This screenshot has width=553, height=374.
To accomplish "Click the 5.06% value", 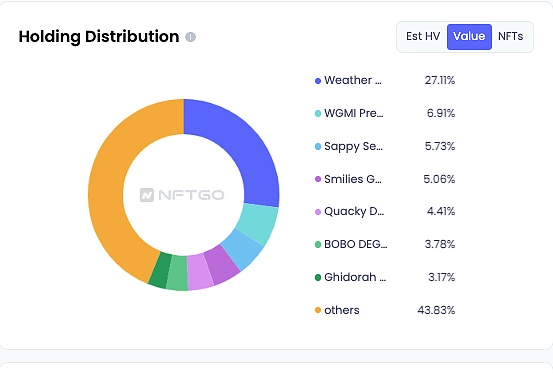I will pyautogui.click(x=439, y=179).
